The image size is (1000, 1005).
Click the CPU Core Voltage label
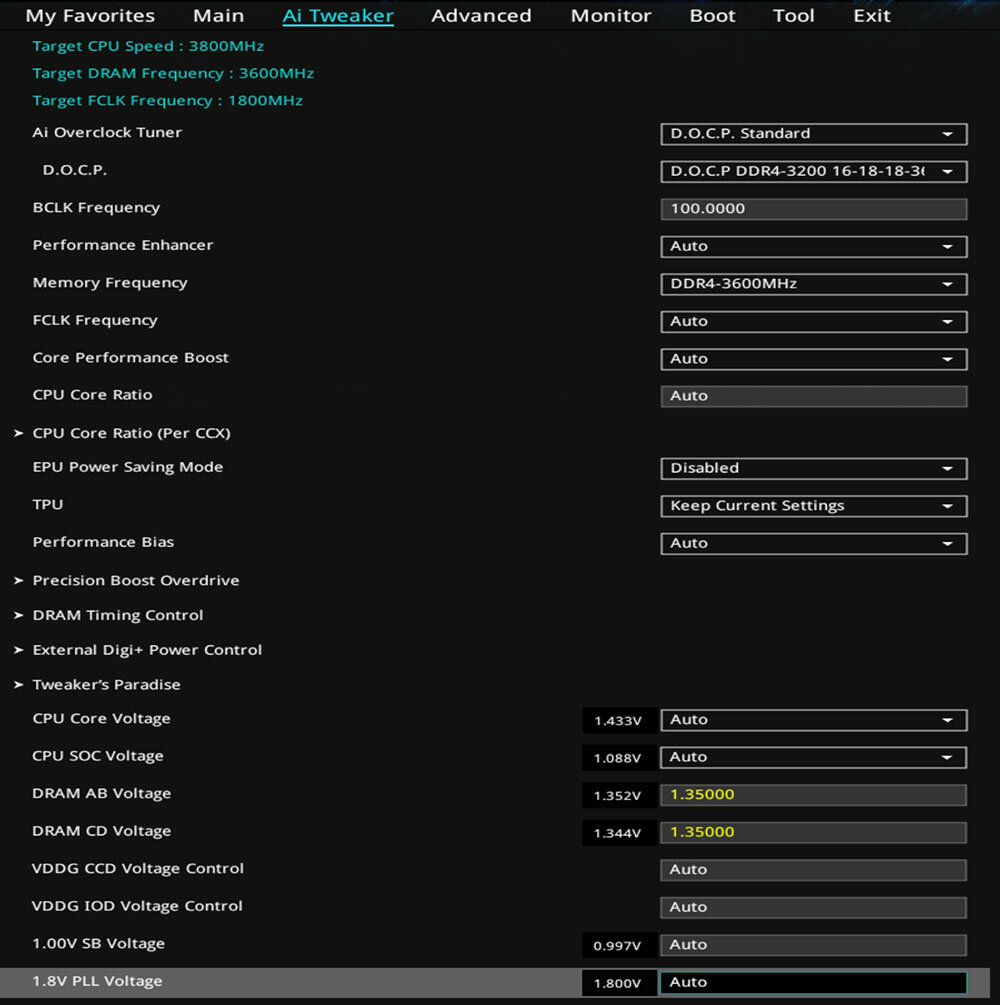coord(101,718)
